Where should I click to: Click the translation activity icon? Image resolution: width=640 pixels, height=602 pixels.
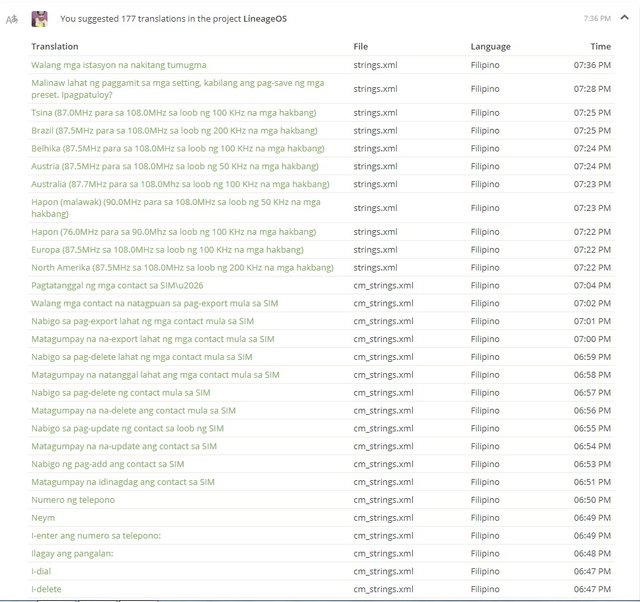[x=11, y=19]
